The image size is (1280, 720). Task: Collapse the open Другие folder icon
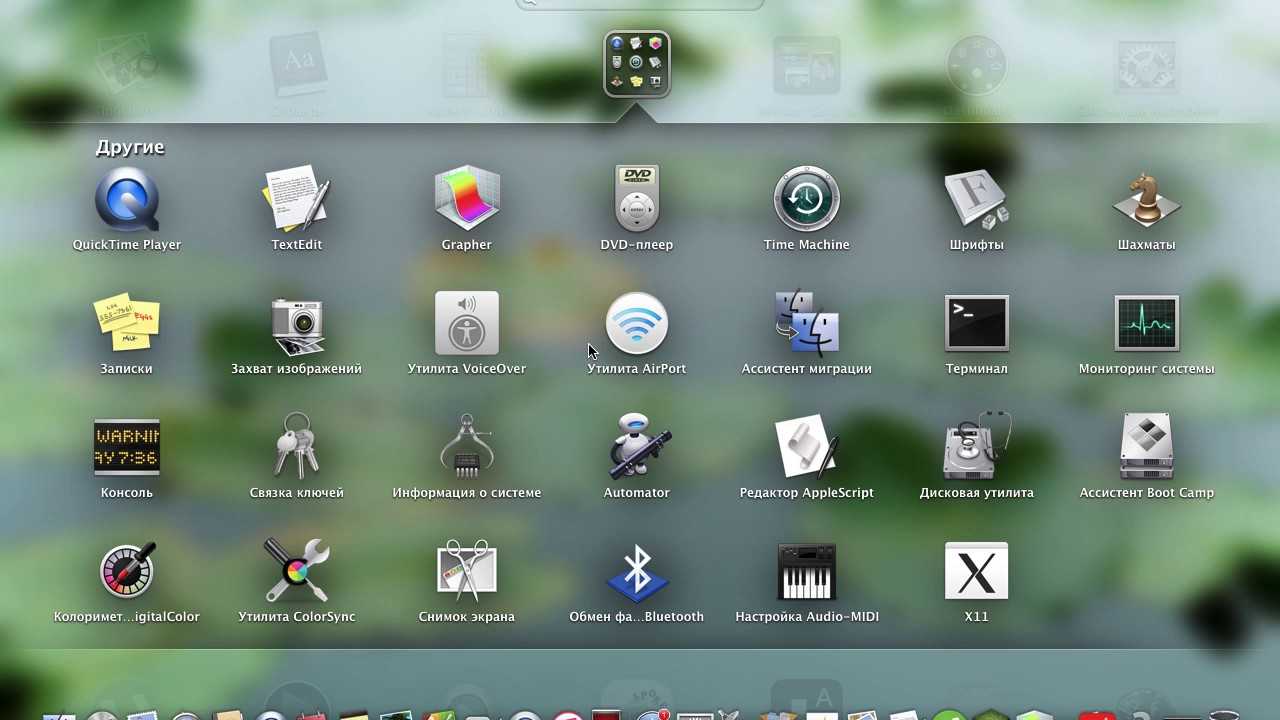(x=637, y=65)
